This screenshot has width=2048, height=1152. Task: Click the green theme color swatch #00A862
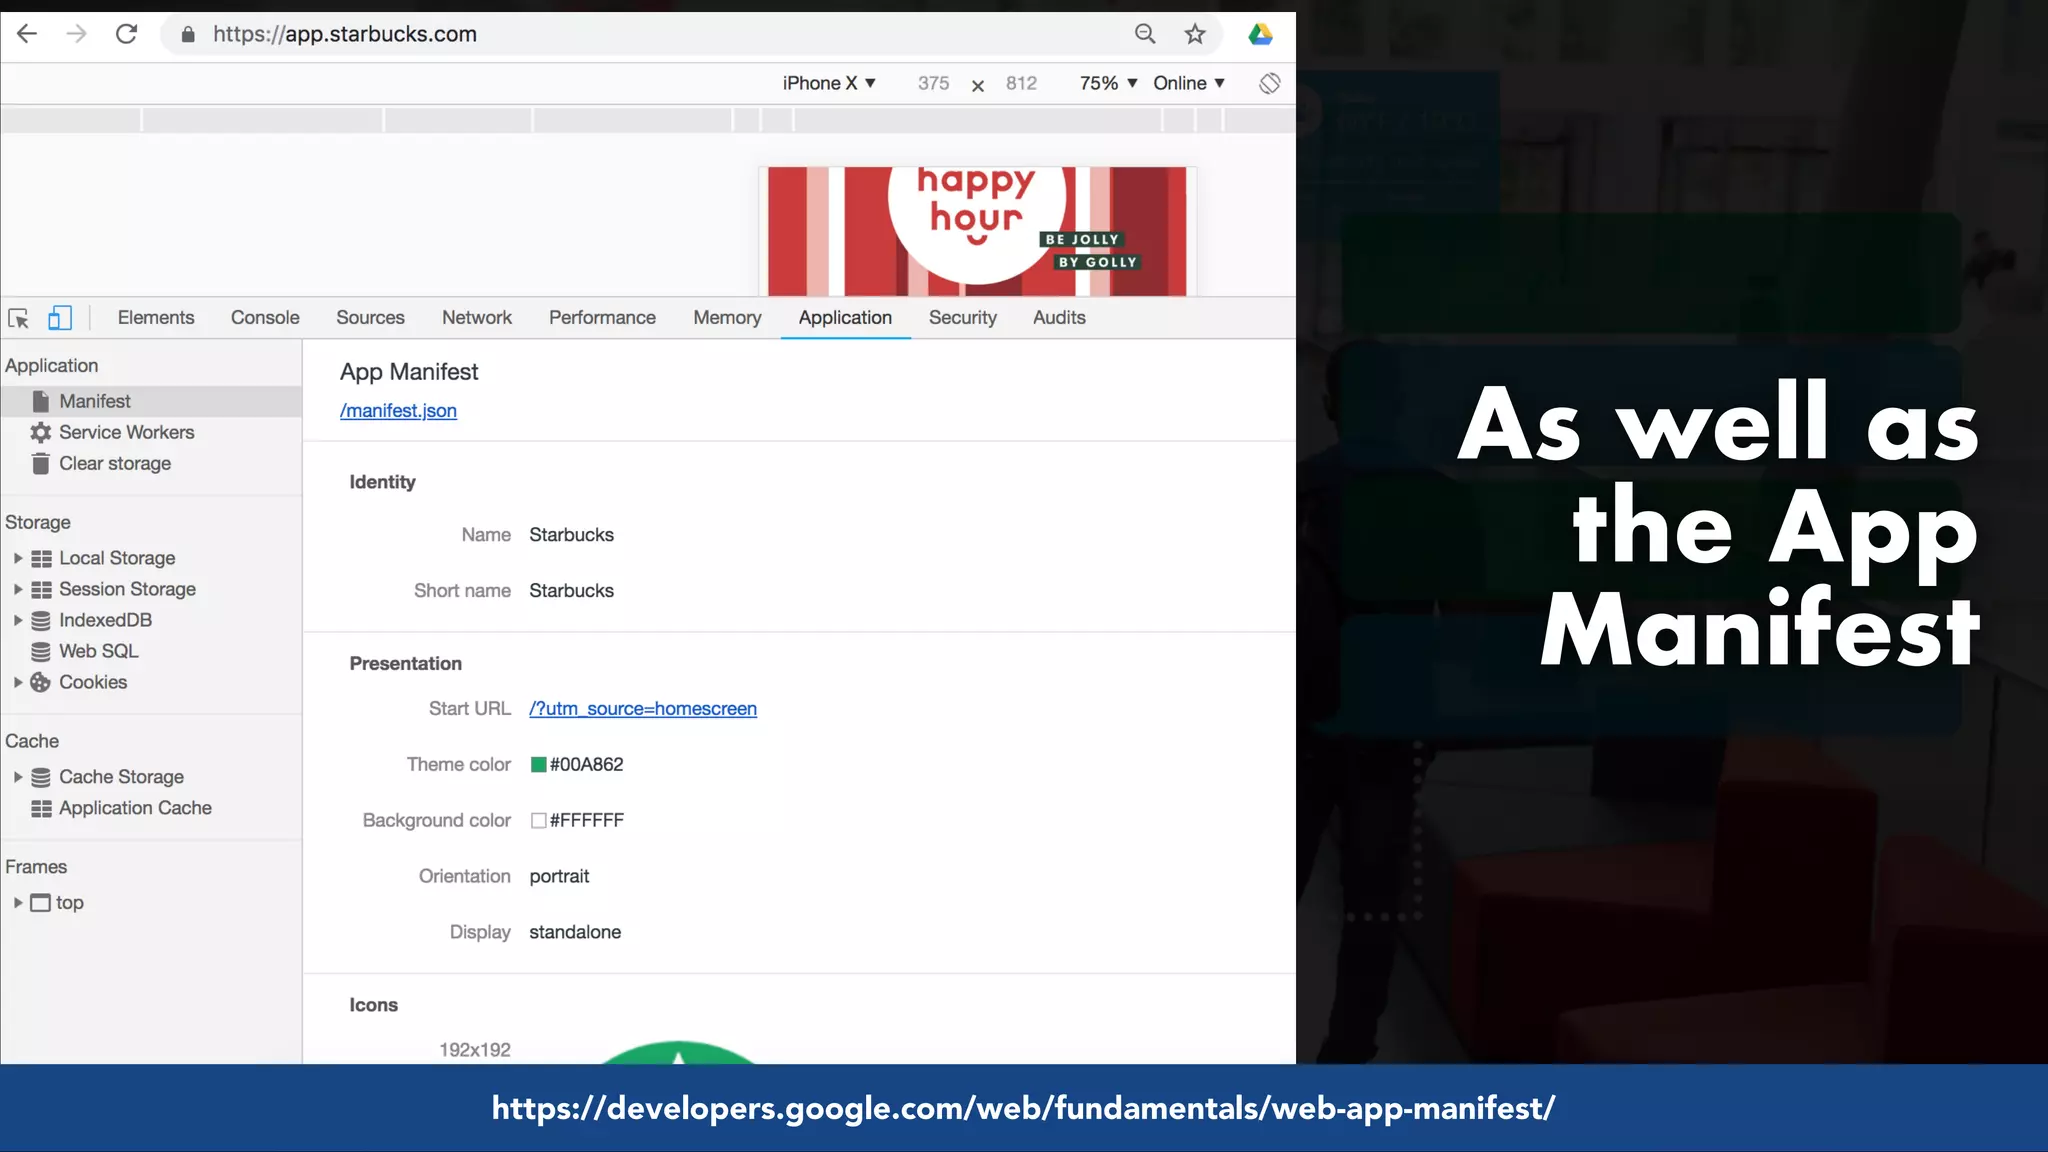click(538, 765)
